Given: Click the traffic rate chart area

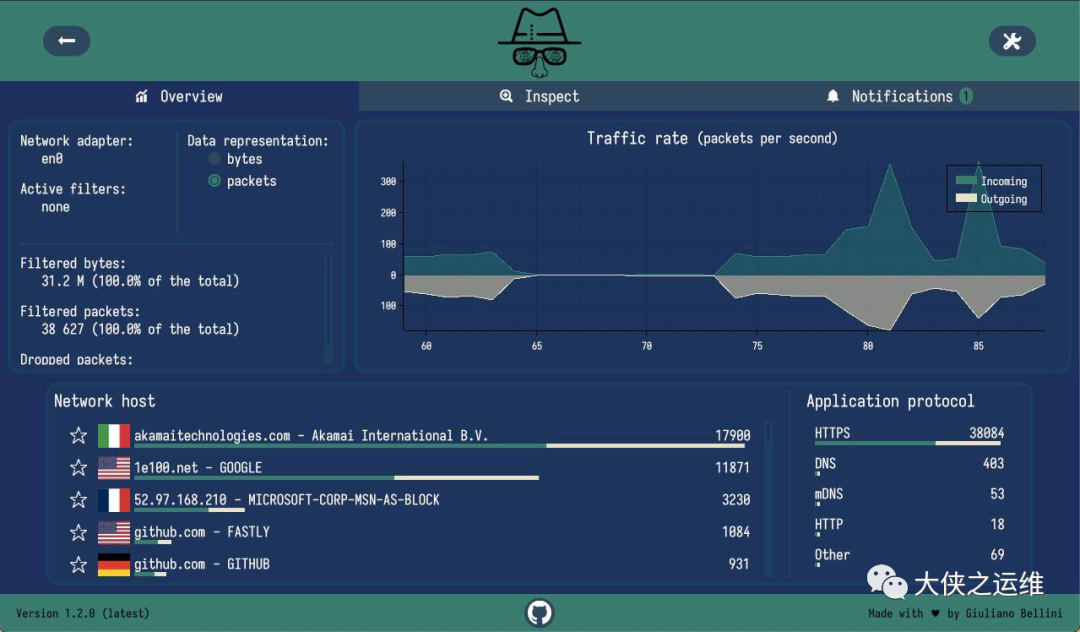Looking at the screenshot, I should pos(724,246).
